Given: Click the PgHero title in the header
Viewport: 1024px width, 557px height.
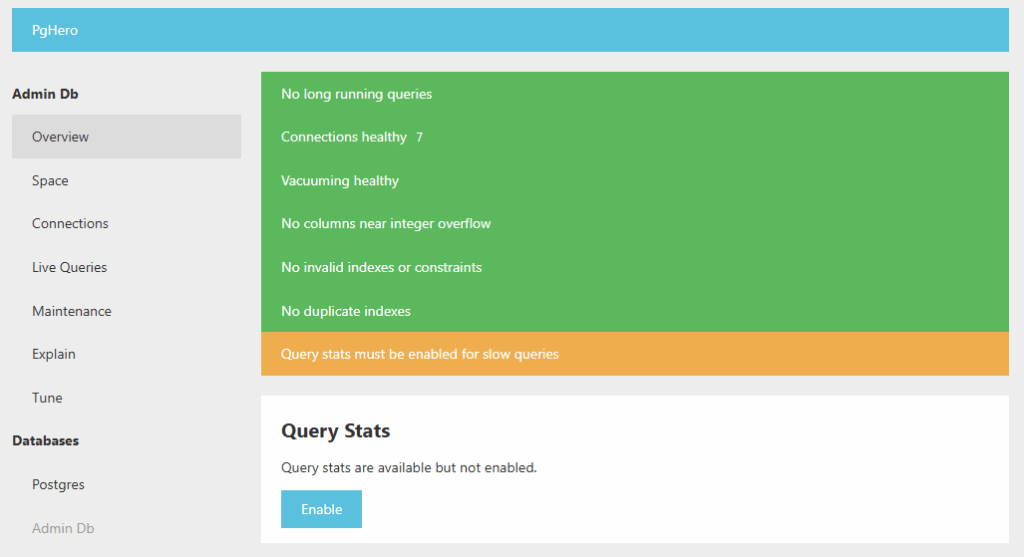Looking at the screenshot, I should click(55, 30).
